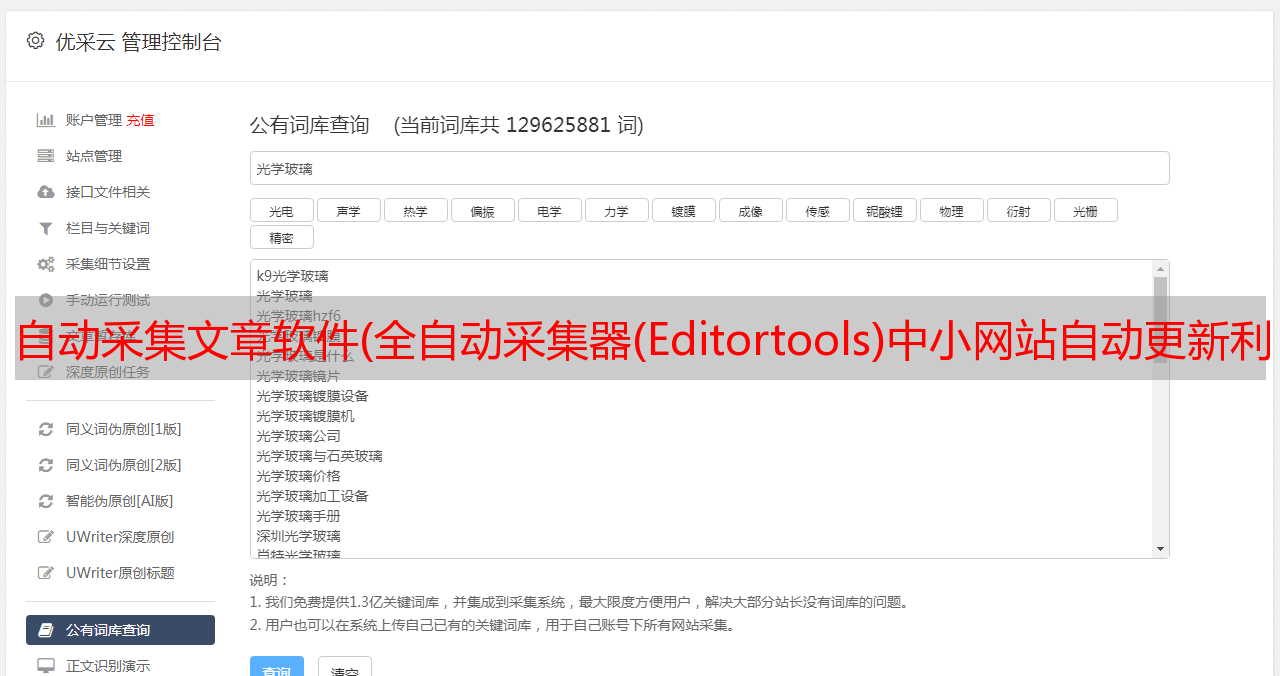Click the 清空 clear button
The image size is (1280, 676).
344,668
